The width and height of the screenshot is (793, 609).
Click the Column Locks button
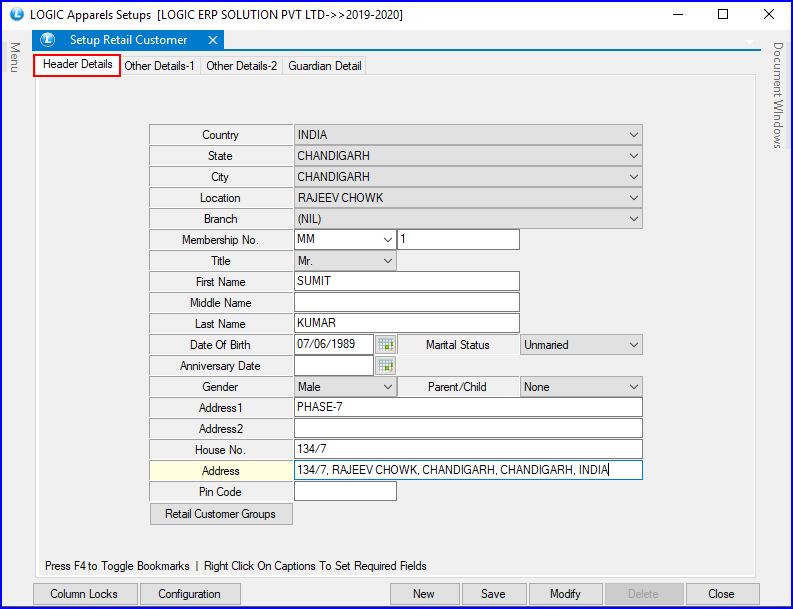point(85,594)
